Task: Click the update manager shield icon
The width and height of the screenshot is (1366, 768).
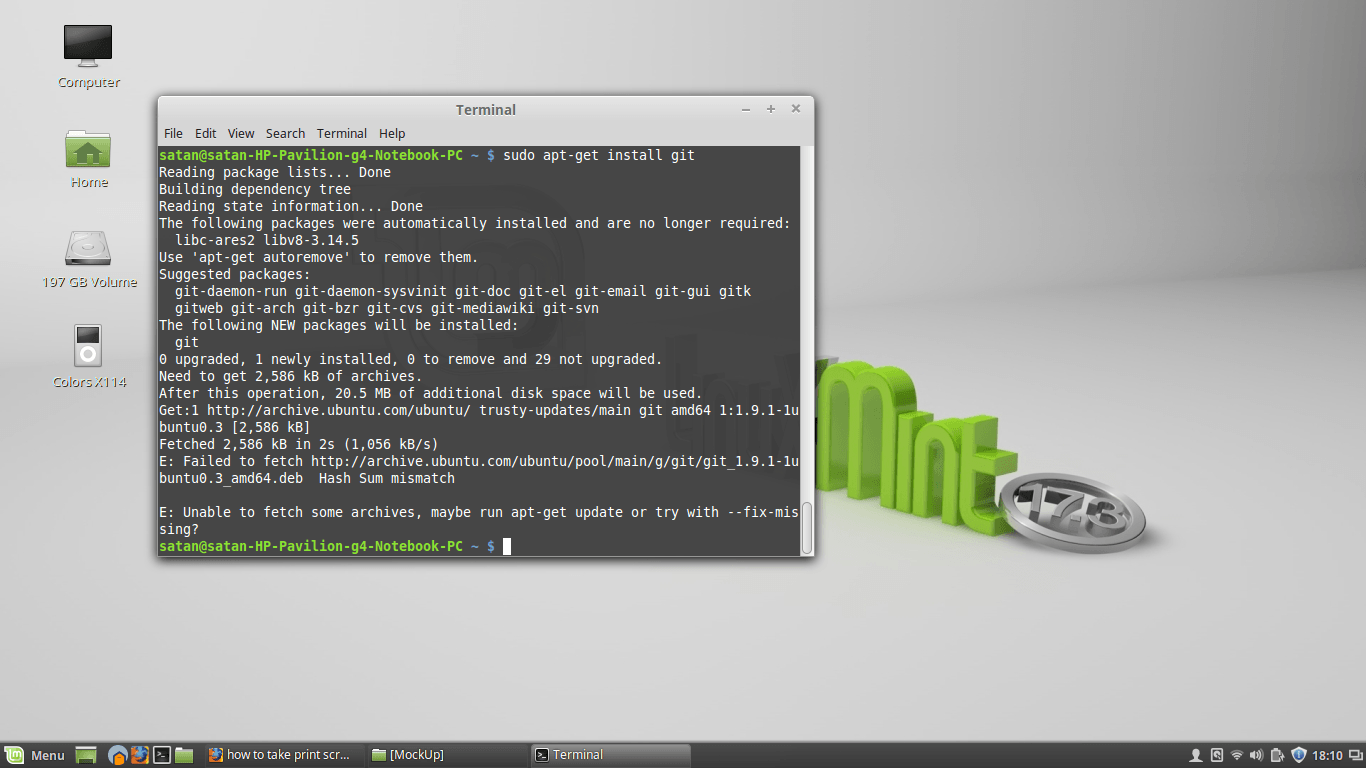Action: (x=1299, y=755)
